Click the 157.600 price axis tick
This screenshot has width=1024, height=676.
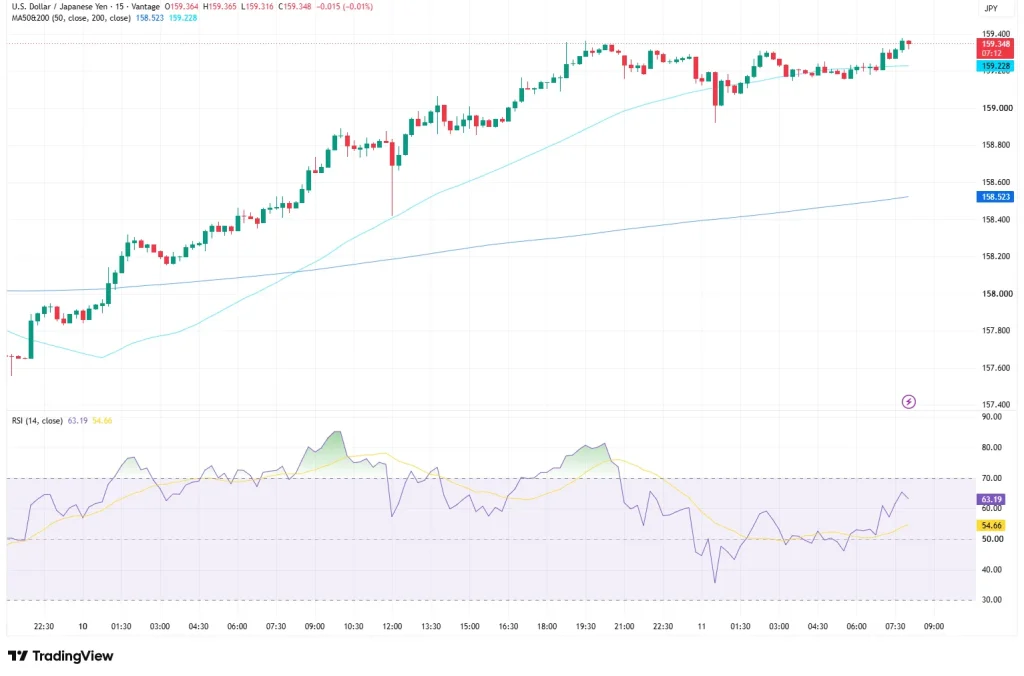click(x=997, y=368)
